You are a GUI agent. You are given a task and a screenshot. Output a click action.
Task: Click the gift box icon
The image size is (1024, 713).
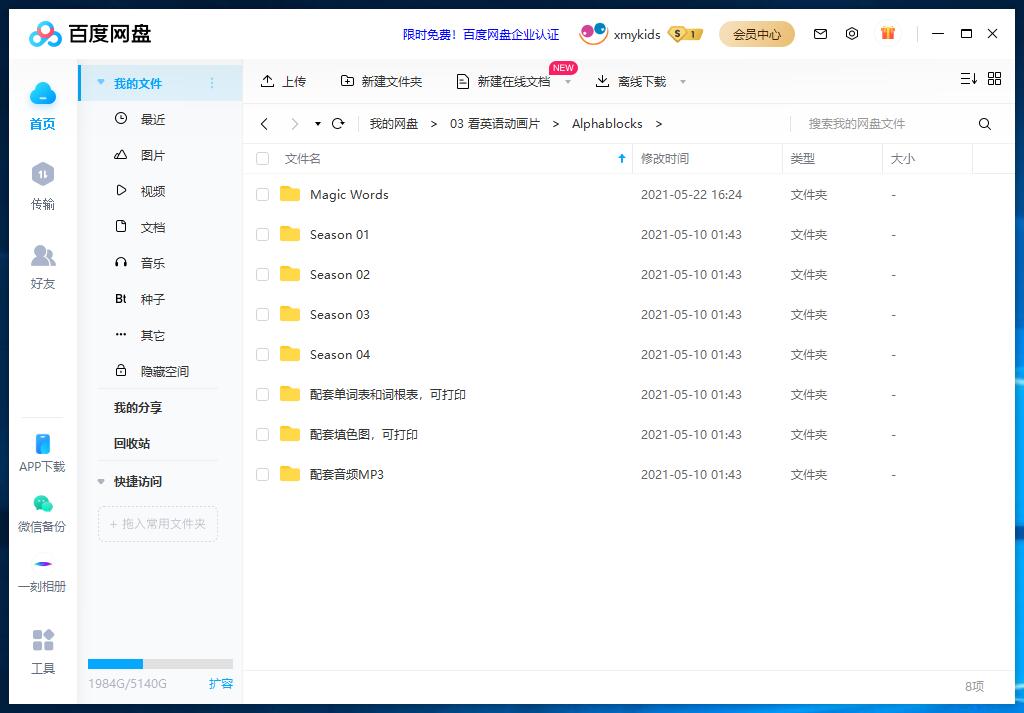[888, 33]
